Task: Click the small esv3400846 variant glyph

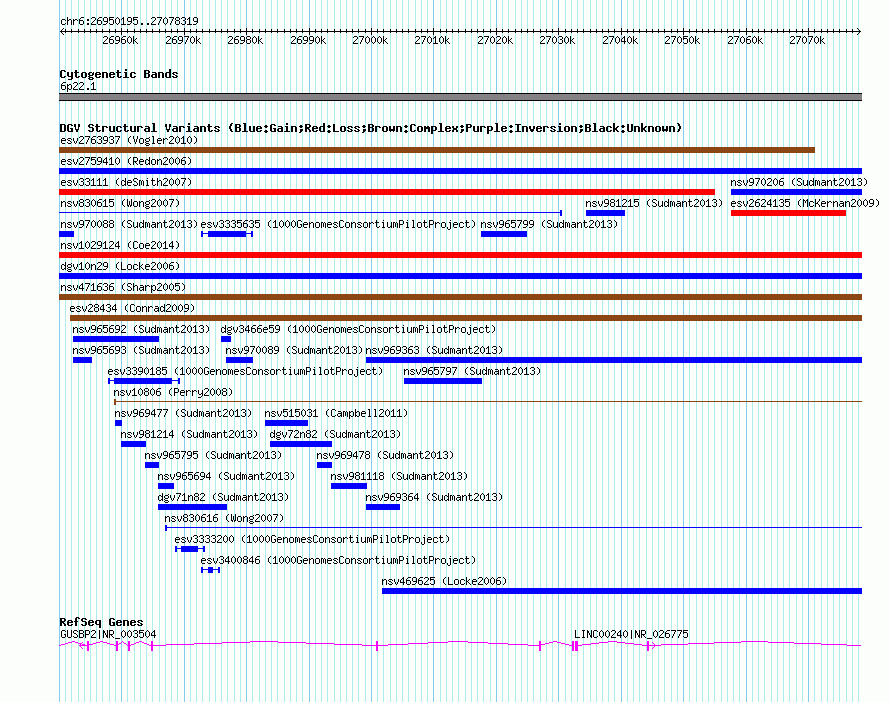Action: (x=211, y=570)
